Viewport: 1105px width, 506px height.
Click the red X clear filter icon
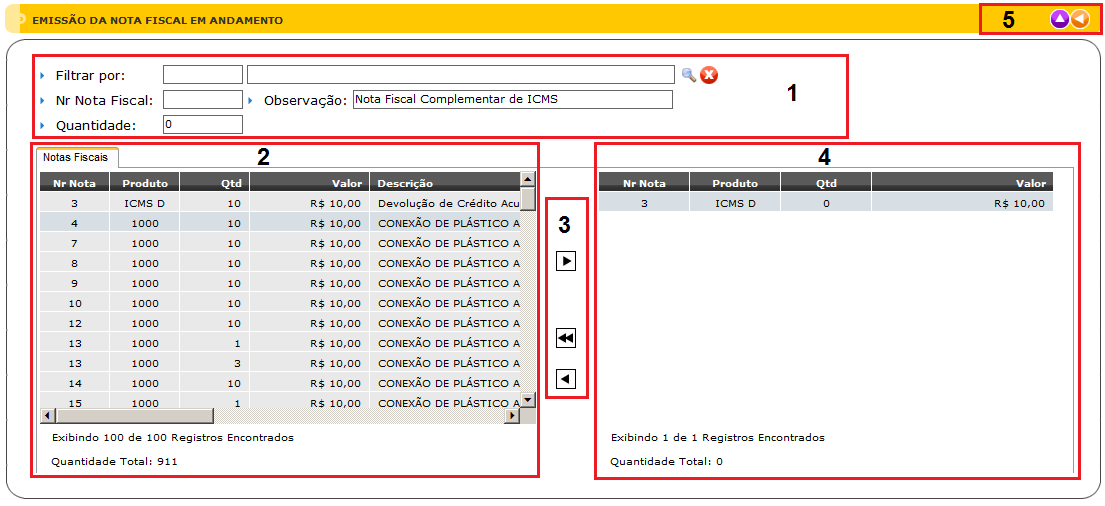(x=709, y=75)
